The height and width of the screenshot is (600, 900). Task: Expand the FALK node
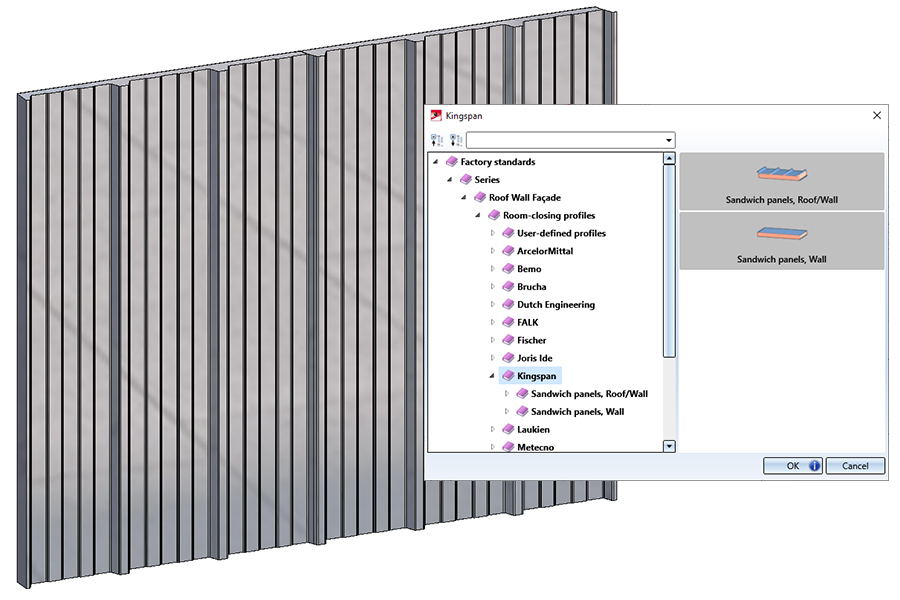pos(492,322)
